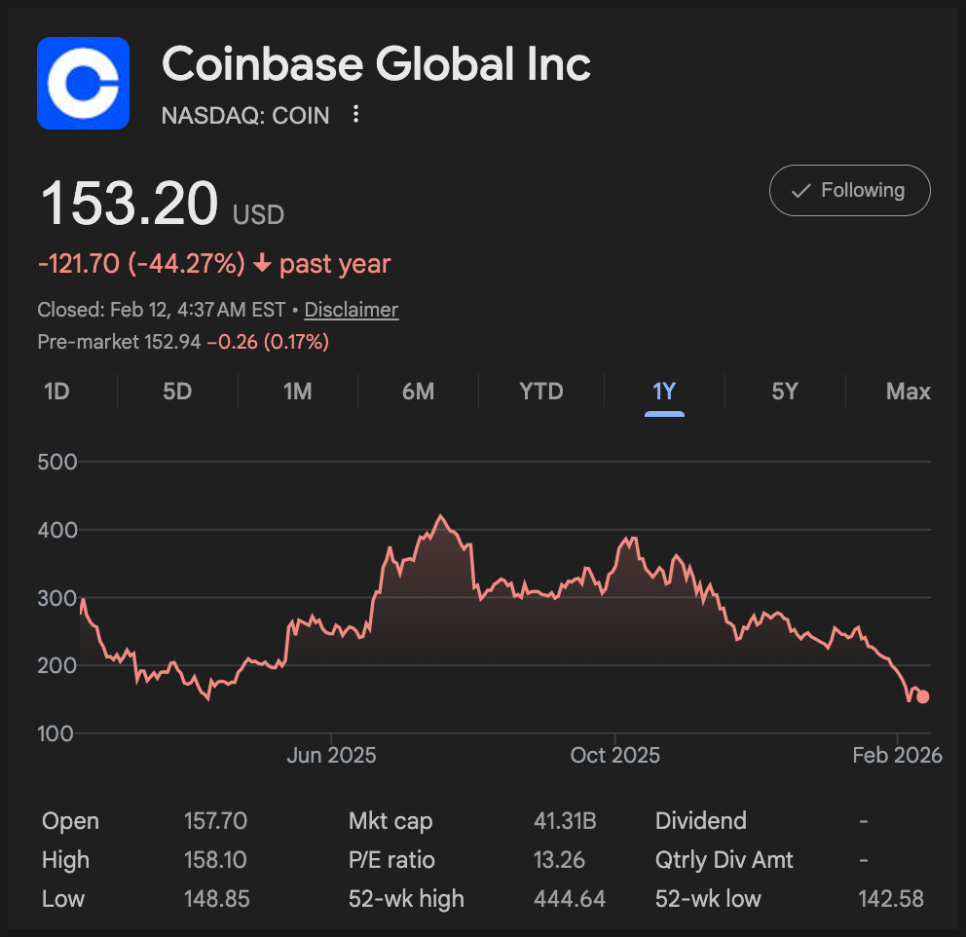This screenshot has height=937, width=966.
Task: Click the chart peak near 400
Action: 441,517
